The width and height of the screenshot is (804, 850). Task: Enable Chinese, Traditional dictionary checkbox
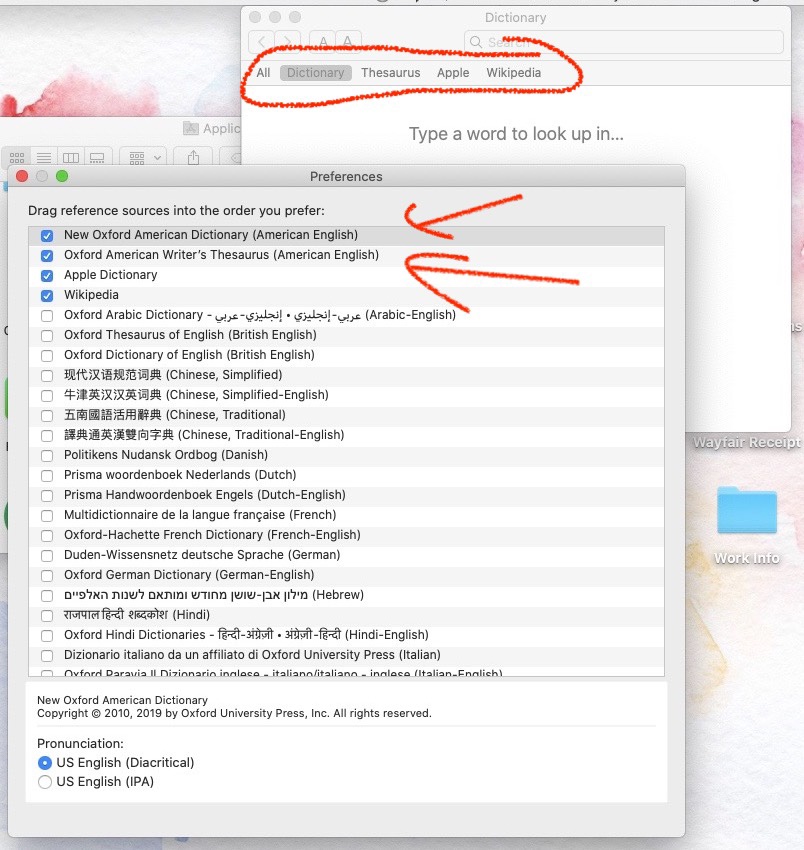(x=47, y=416)
